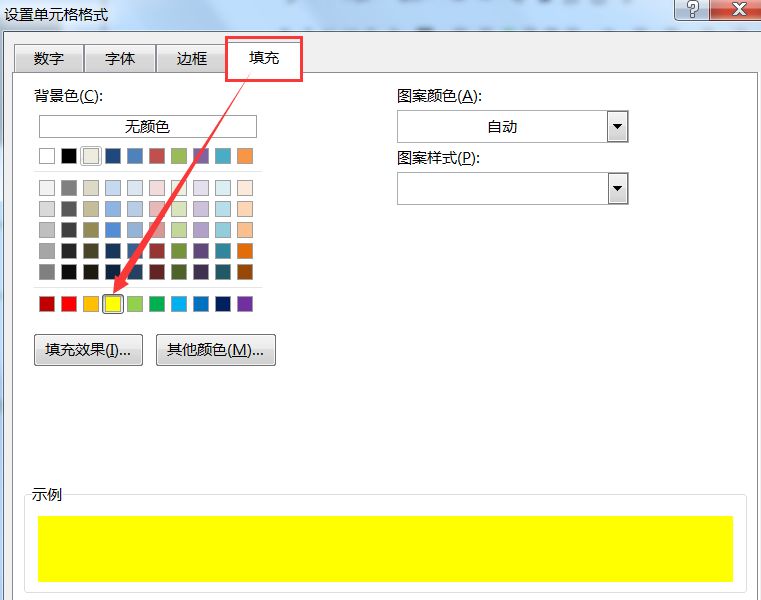Open the 边框 tab
Screen dimensions: 761x600
(191, 59)
